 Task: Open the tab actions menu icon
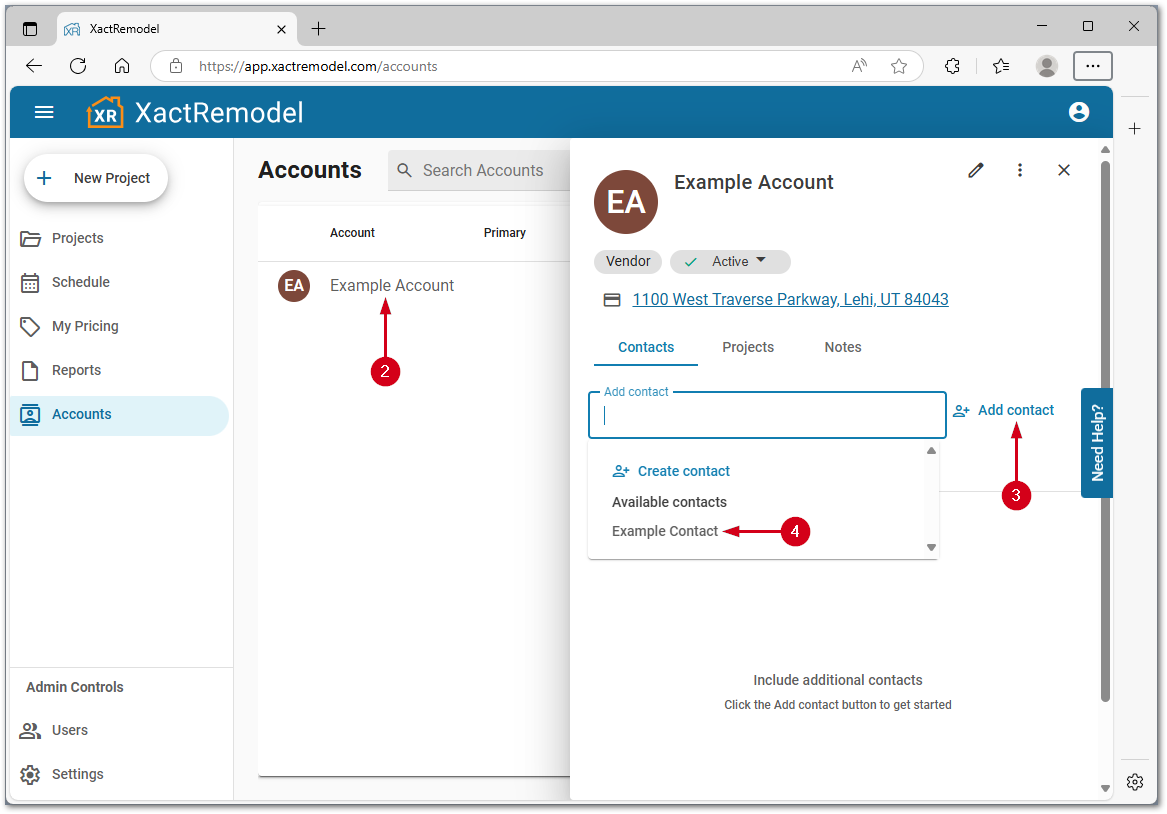(30, 29)
